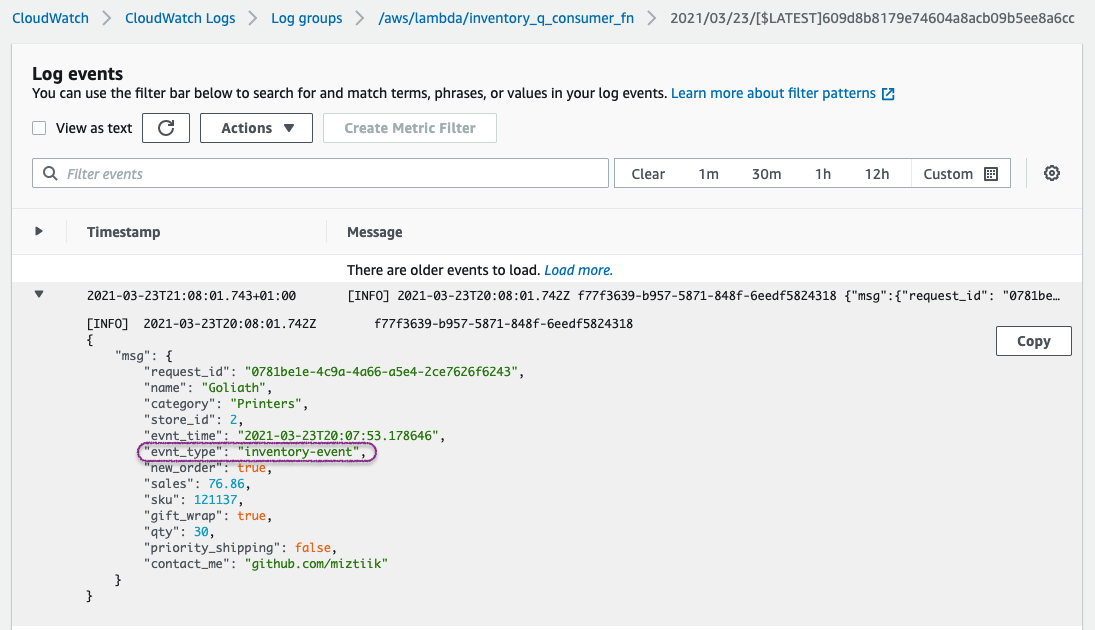Image resolution: width=1095 pixels, height=630 pixels.
Task: Click the gift_wrap value true
Action: [251, 516]
